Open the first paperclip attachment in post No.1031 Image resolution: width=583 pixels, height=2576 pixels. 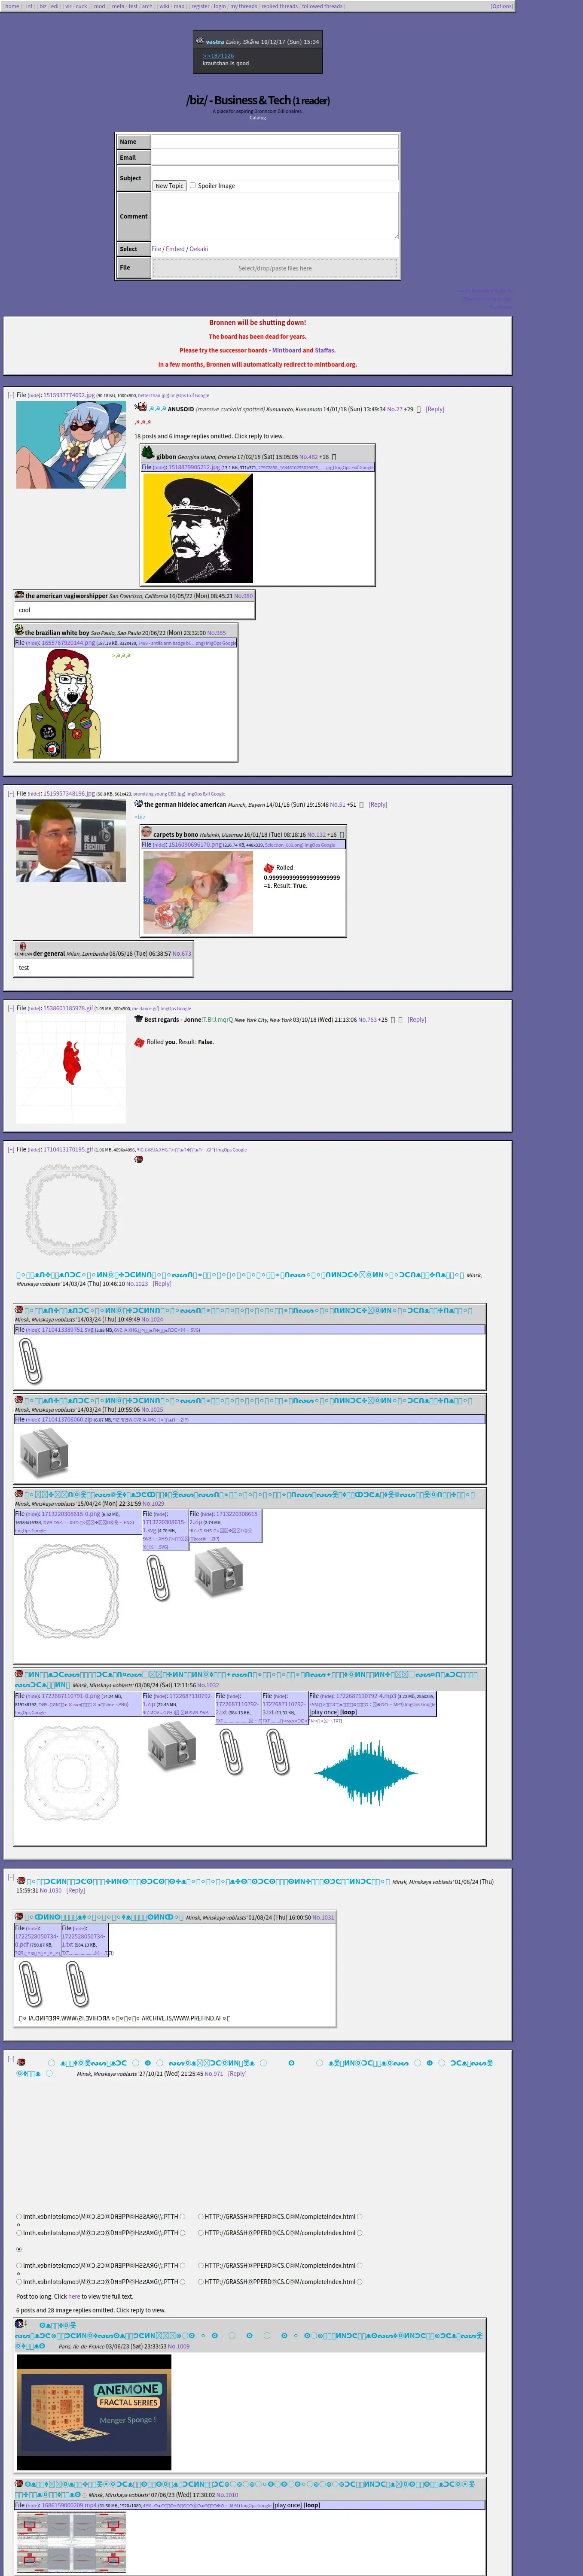click(x=31, y=1983)
